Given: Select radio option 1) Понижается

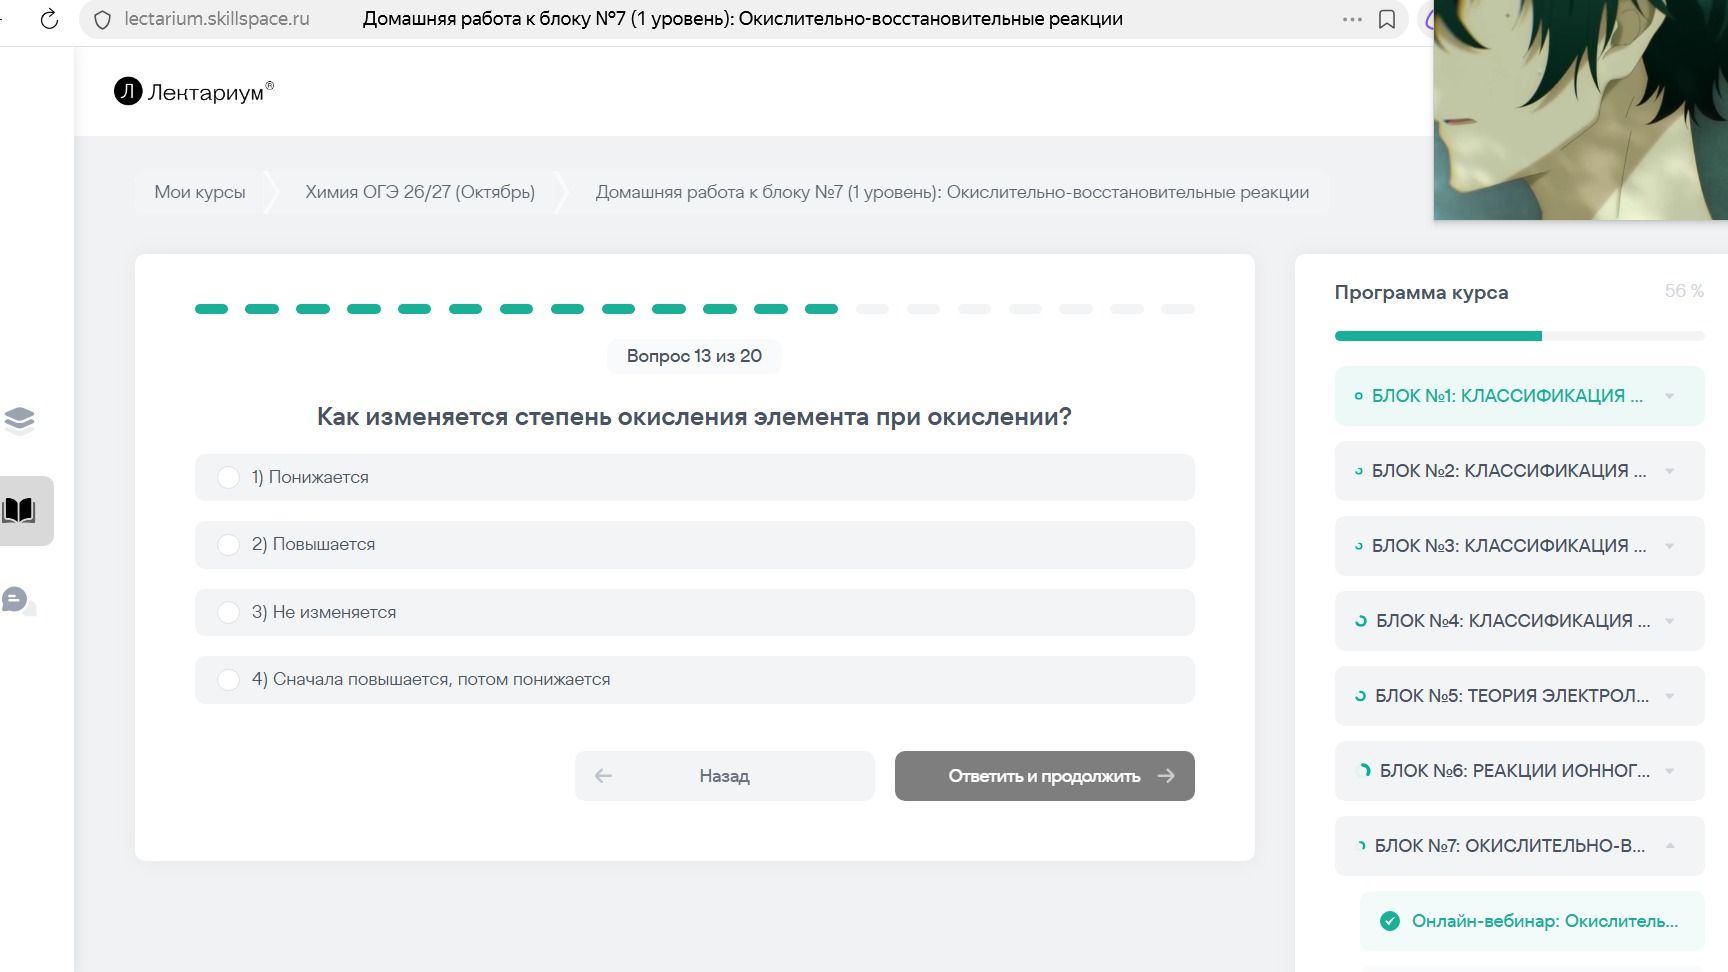Looking at the screenshot, I should pos(228,477).
